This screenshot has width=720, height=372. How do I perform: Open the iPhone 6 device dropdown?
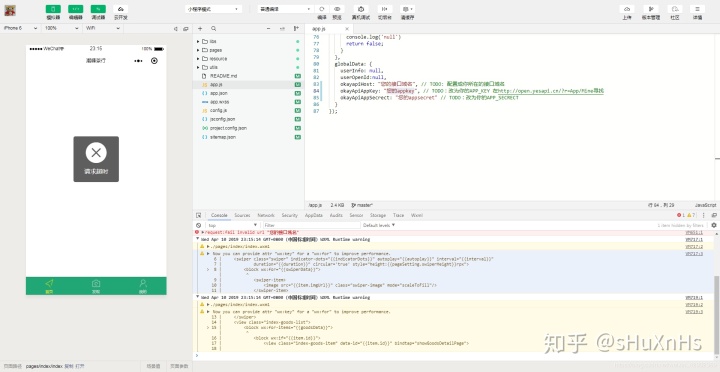point(20,28)
